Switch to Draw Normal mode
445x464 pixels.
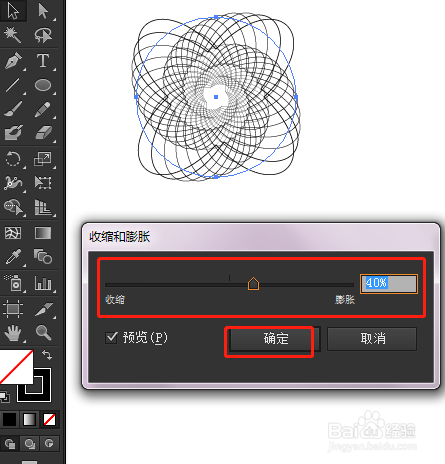pyautogui.click(x=10, y=443)
